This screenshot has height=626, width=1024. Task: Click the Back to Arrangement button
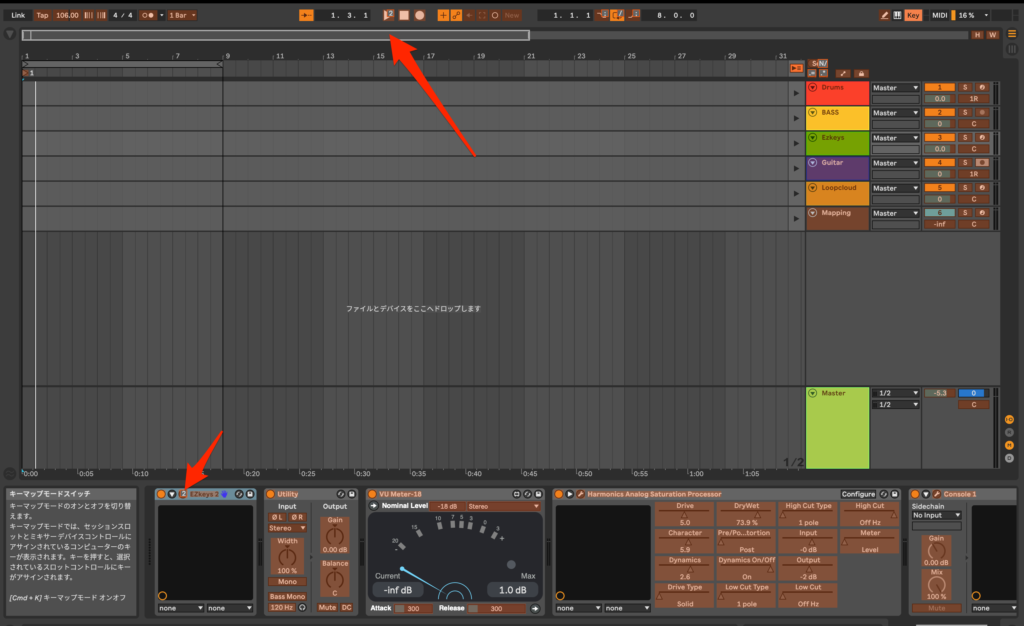(x=796, y=67)
